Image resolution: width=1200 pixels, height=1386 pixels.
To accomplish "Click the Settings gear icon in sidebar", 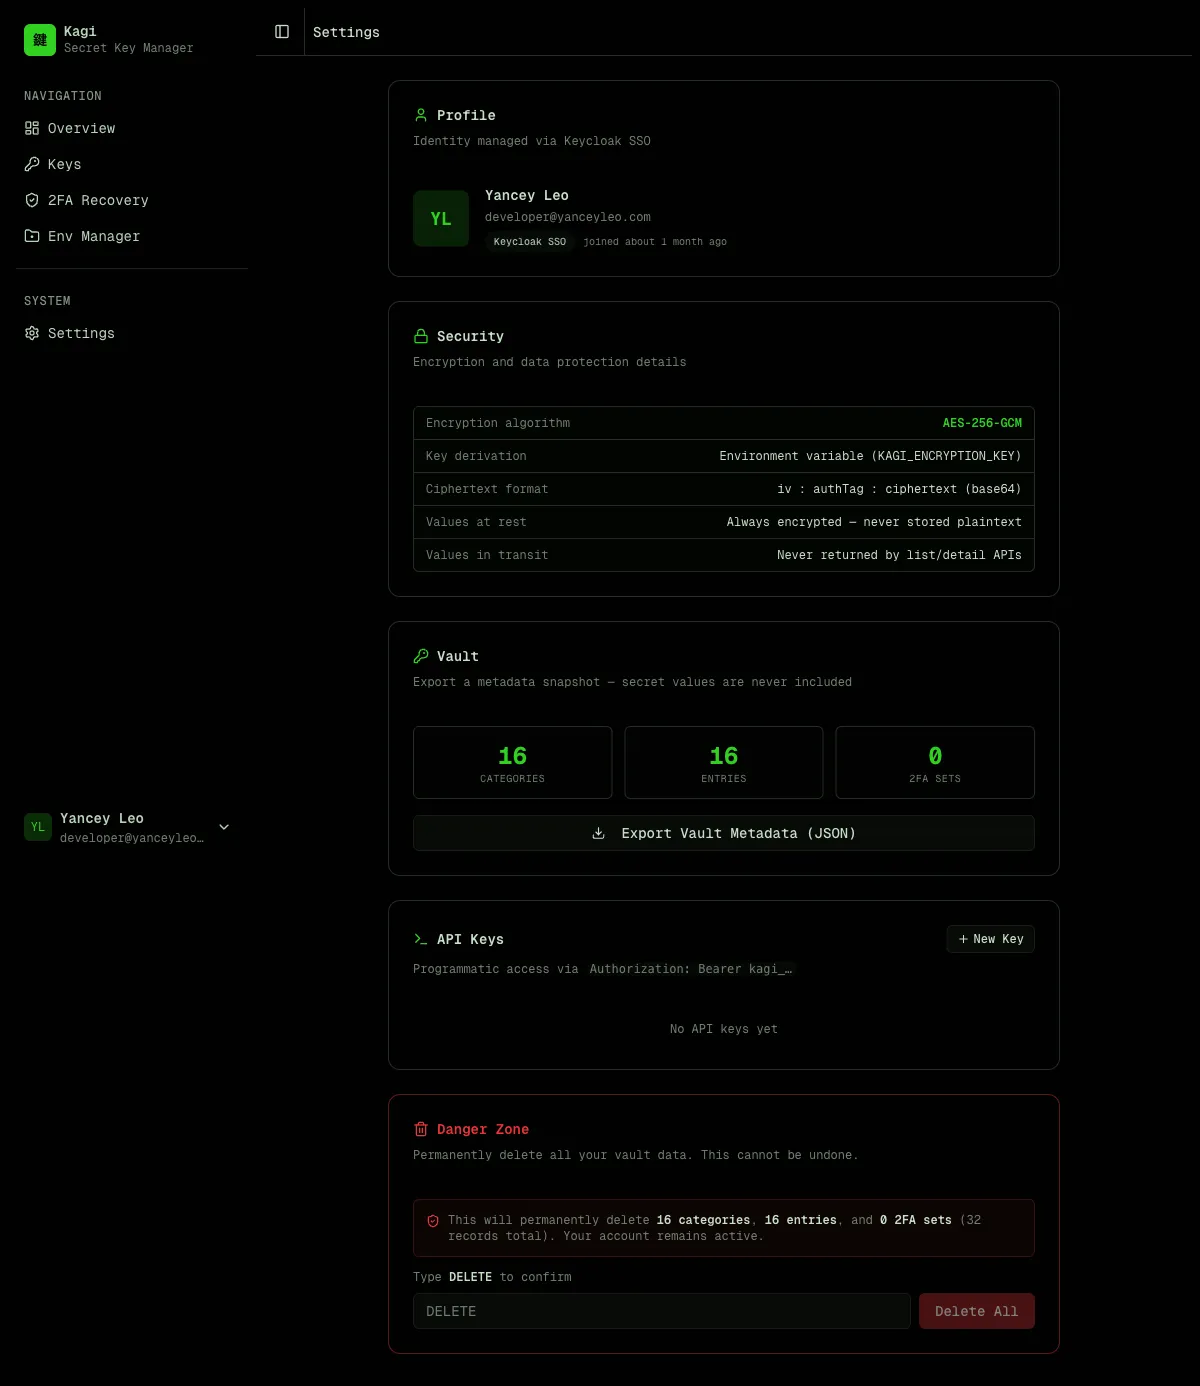I will (x=32, y=333).
